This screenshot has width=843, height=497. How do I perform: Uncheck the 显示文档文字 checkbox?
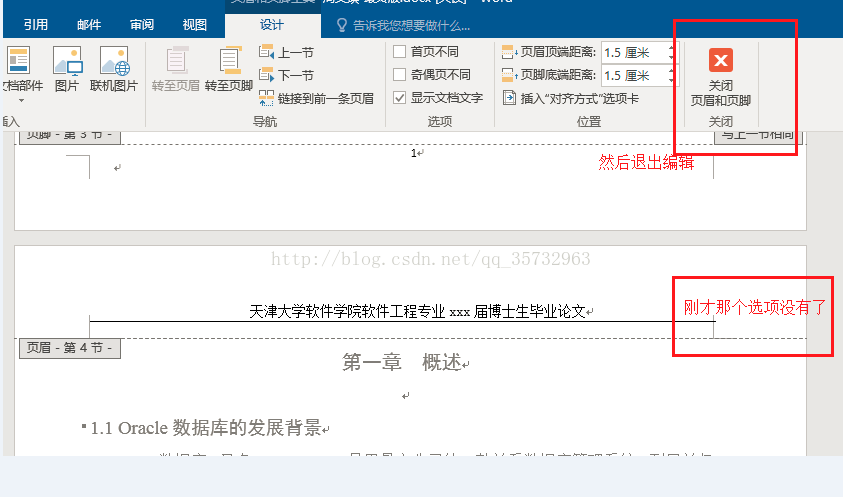click(399, 97)
